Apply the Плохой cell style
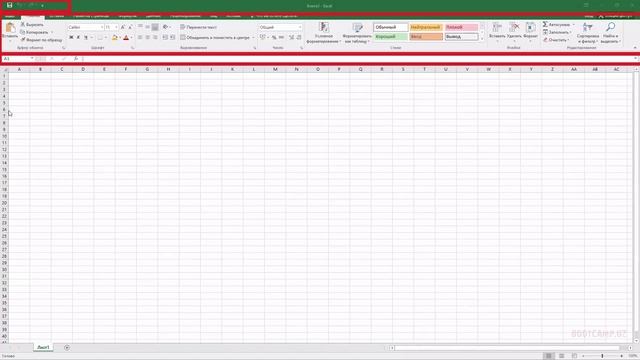The width and height of the screenshot is (640, 360). (x=461, y=27)
